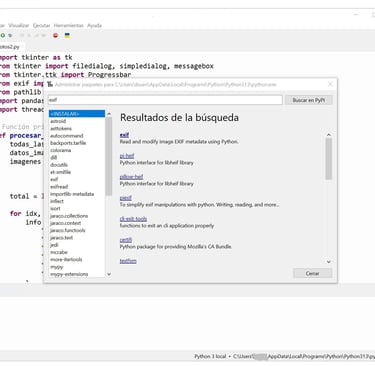375x366 pixels.
Task: Click the Cerrar button in package dialog
Action: tap(312, 273)
